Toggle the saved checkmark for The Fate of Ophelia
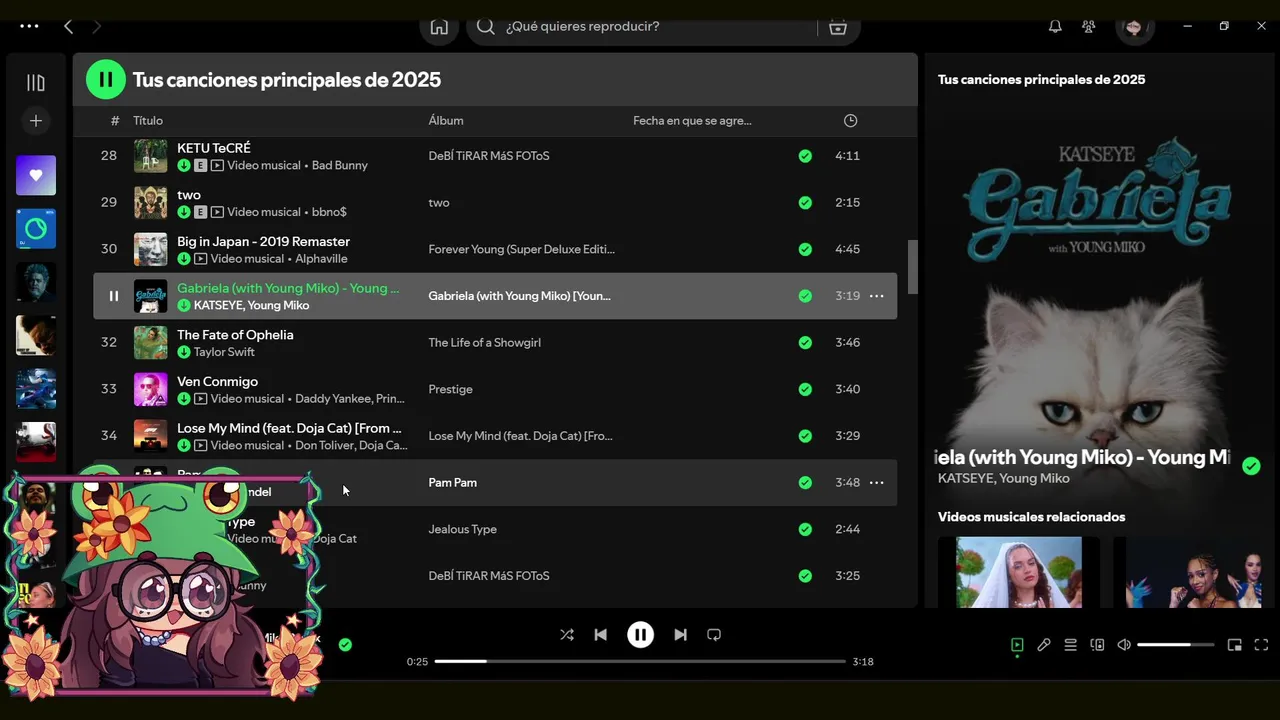The width and height of the screenshot is (1280, 720). click(x=805, y=343)
